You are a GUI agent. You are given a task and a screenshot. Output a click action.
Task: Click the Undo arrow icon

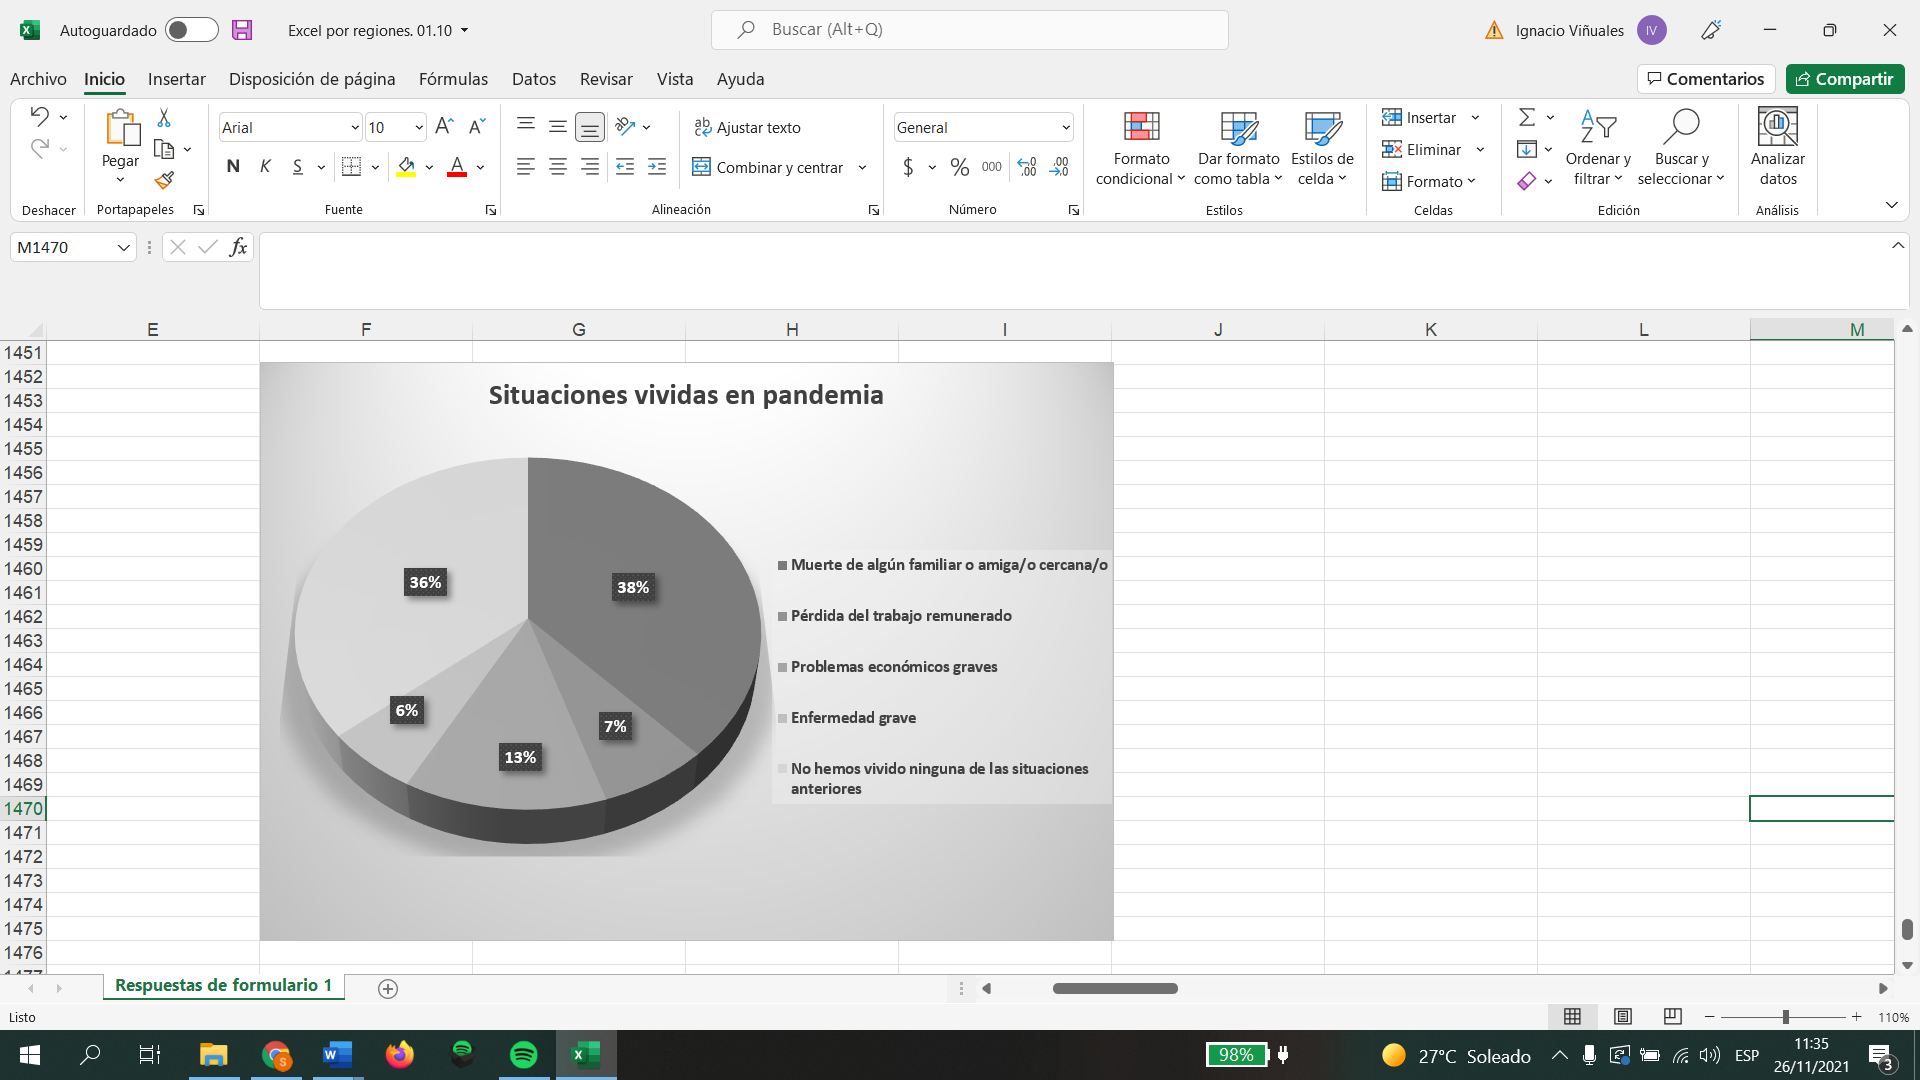39,116
